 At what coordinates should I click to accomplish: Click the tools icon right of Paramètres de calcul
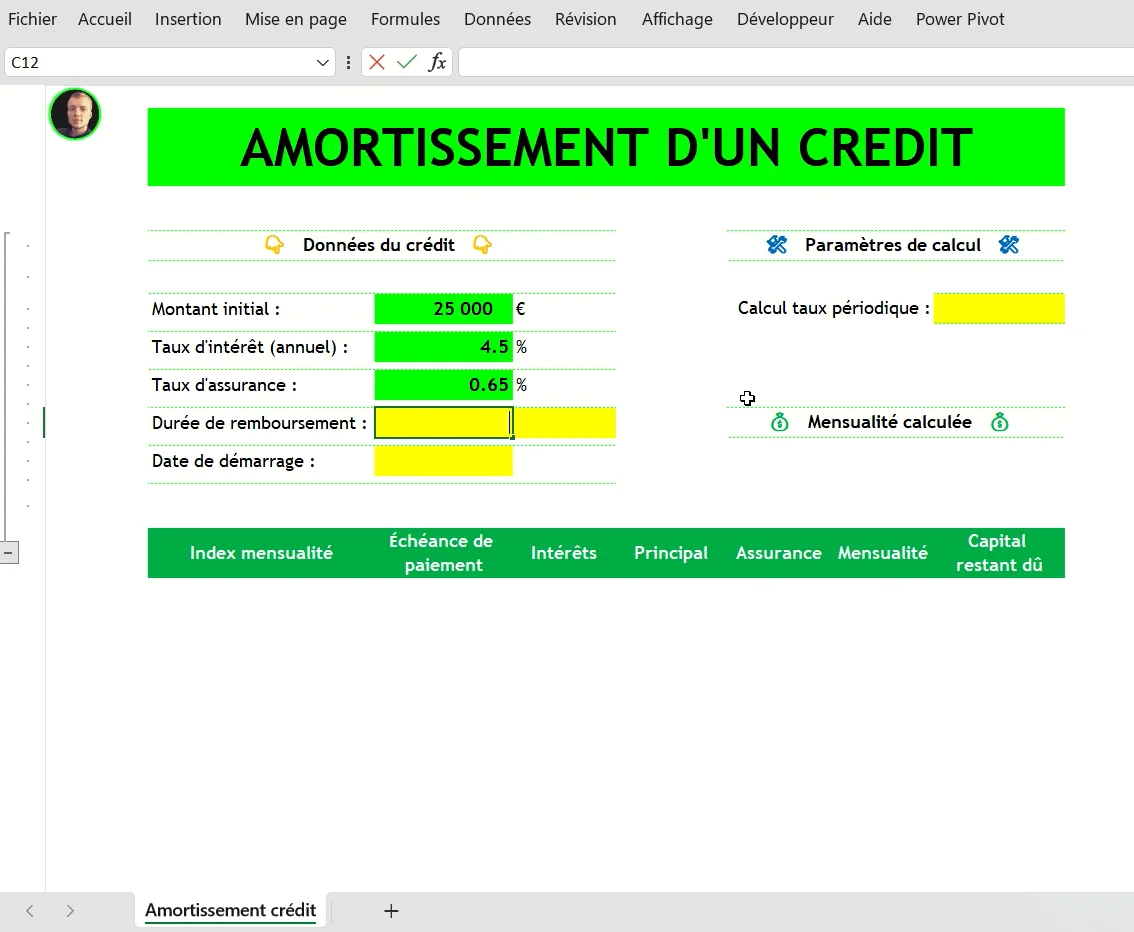[x=1009, y=244]
